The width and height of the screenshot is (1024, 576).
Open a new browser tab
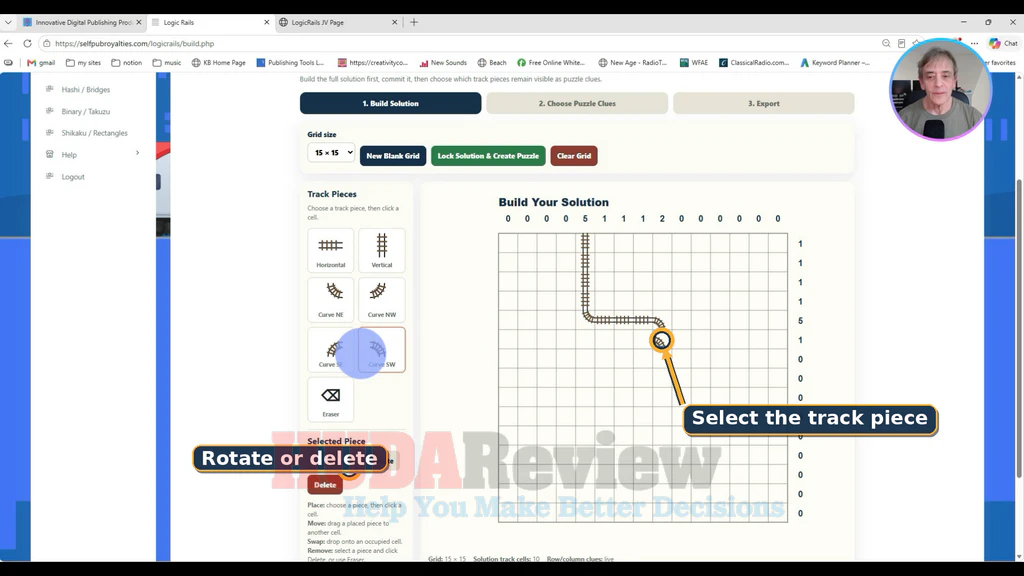click(x=414, y=22)
